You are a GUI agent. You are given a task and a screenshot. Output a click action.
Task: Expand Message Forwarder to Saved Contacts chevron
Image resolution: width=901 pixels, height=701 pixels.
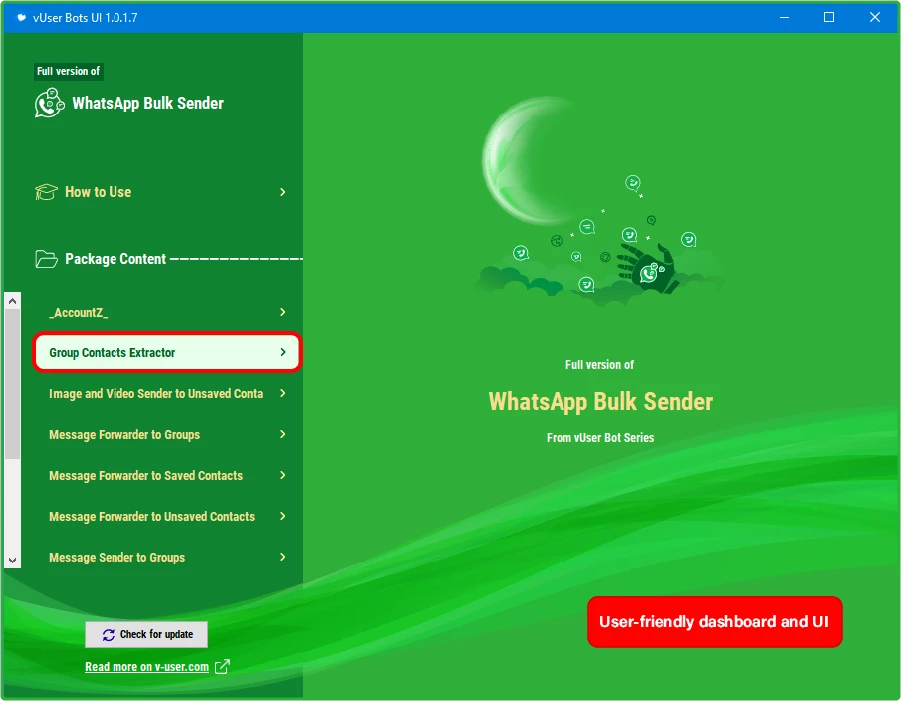(x=283, y=475)
